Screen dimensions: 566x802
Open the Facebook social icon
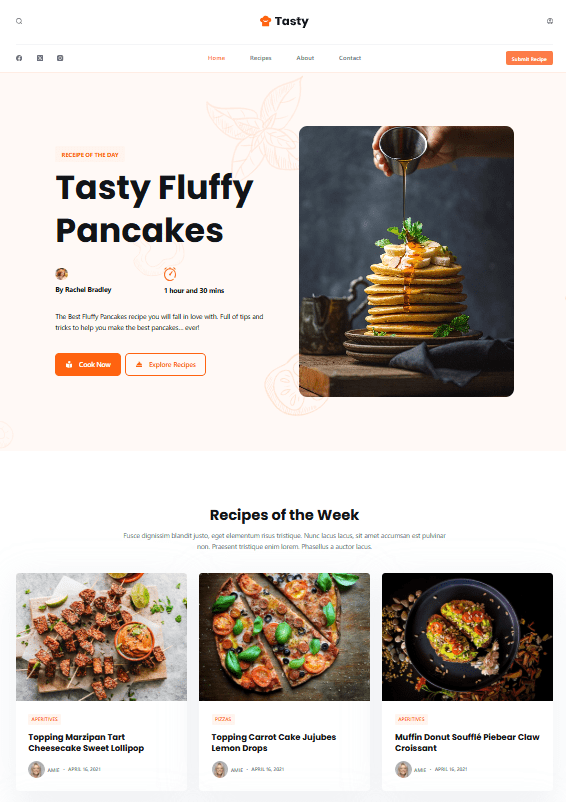(x=19, y=58)
